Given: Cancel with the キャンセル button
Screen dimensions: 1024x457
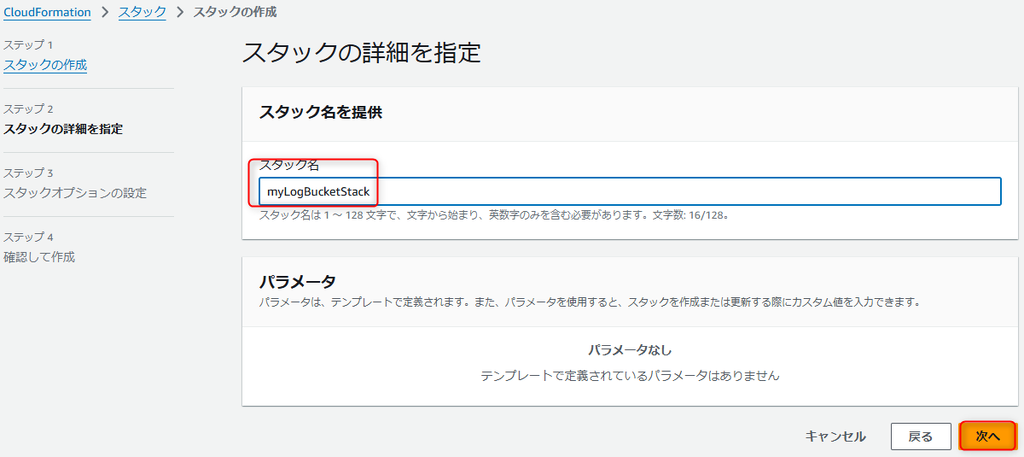Looking at the screenshot, I should (x=835, y=436).
